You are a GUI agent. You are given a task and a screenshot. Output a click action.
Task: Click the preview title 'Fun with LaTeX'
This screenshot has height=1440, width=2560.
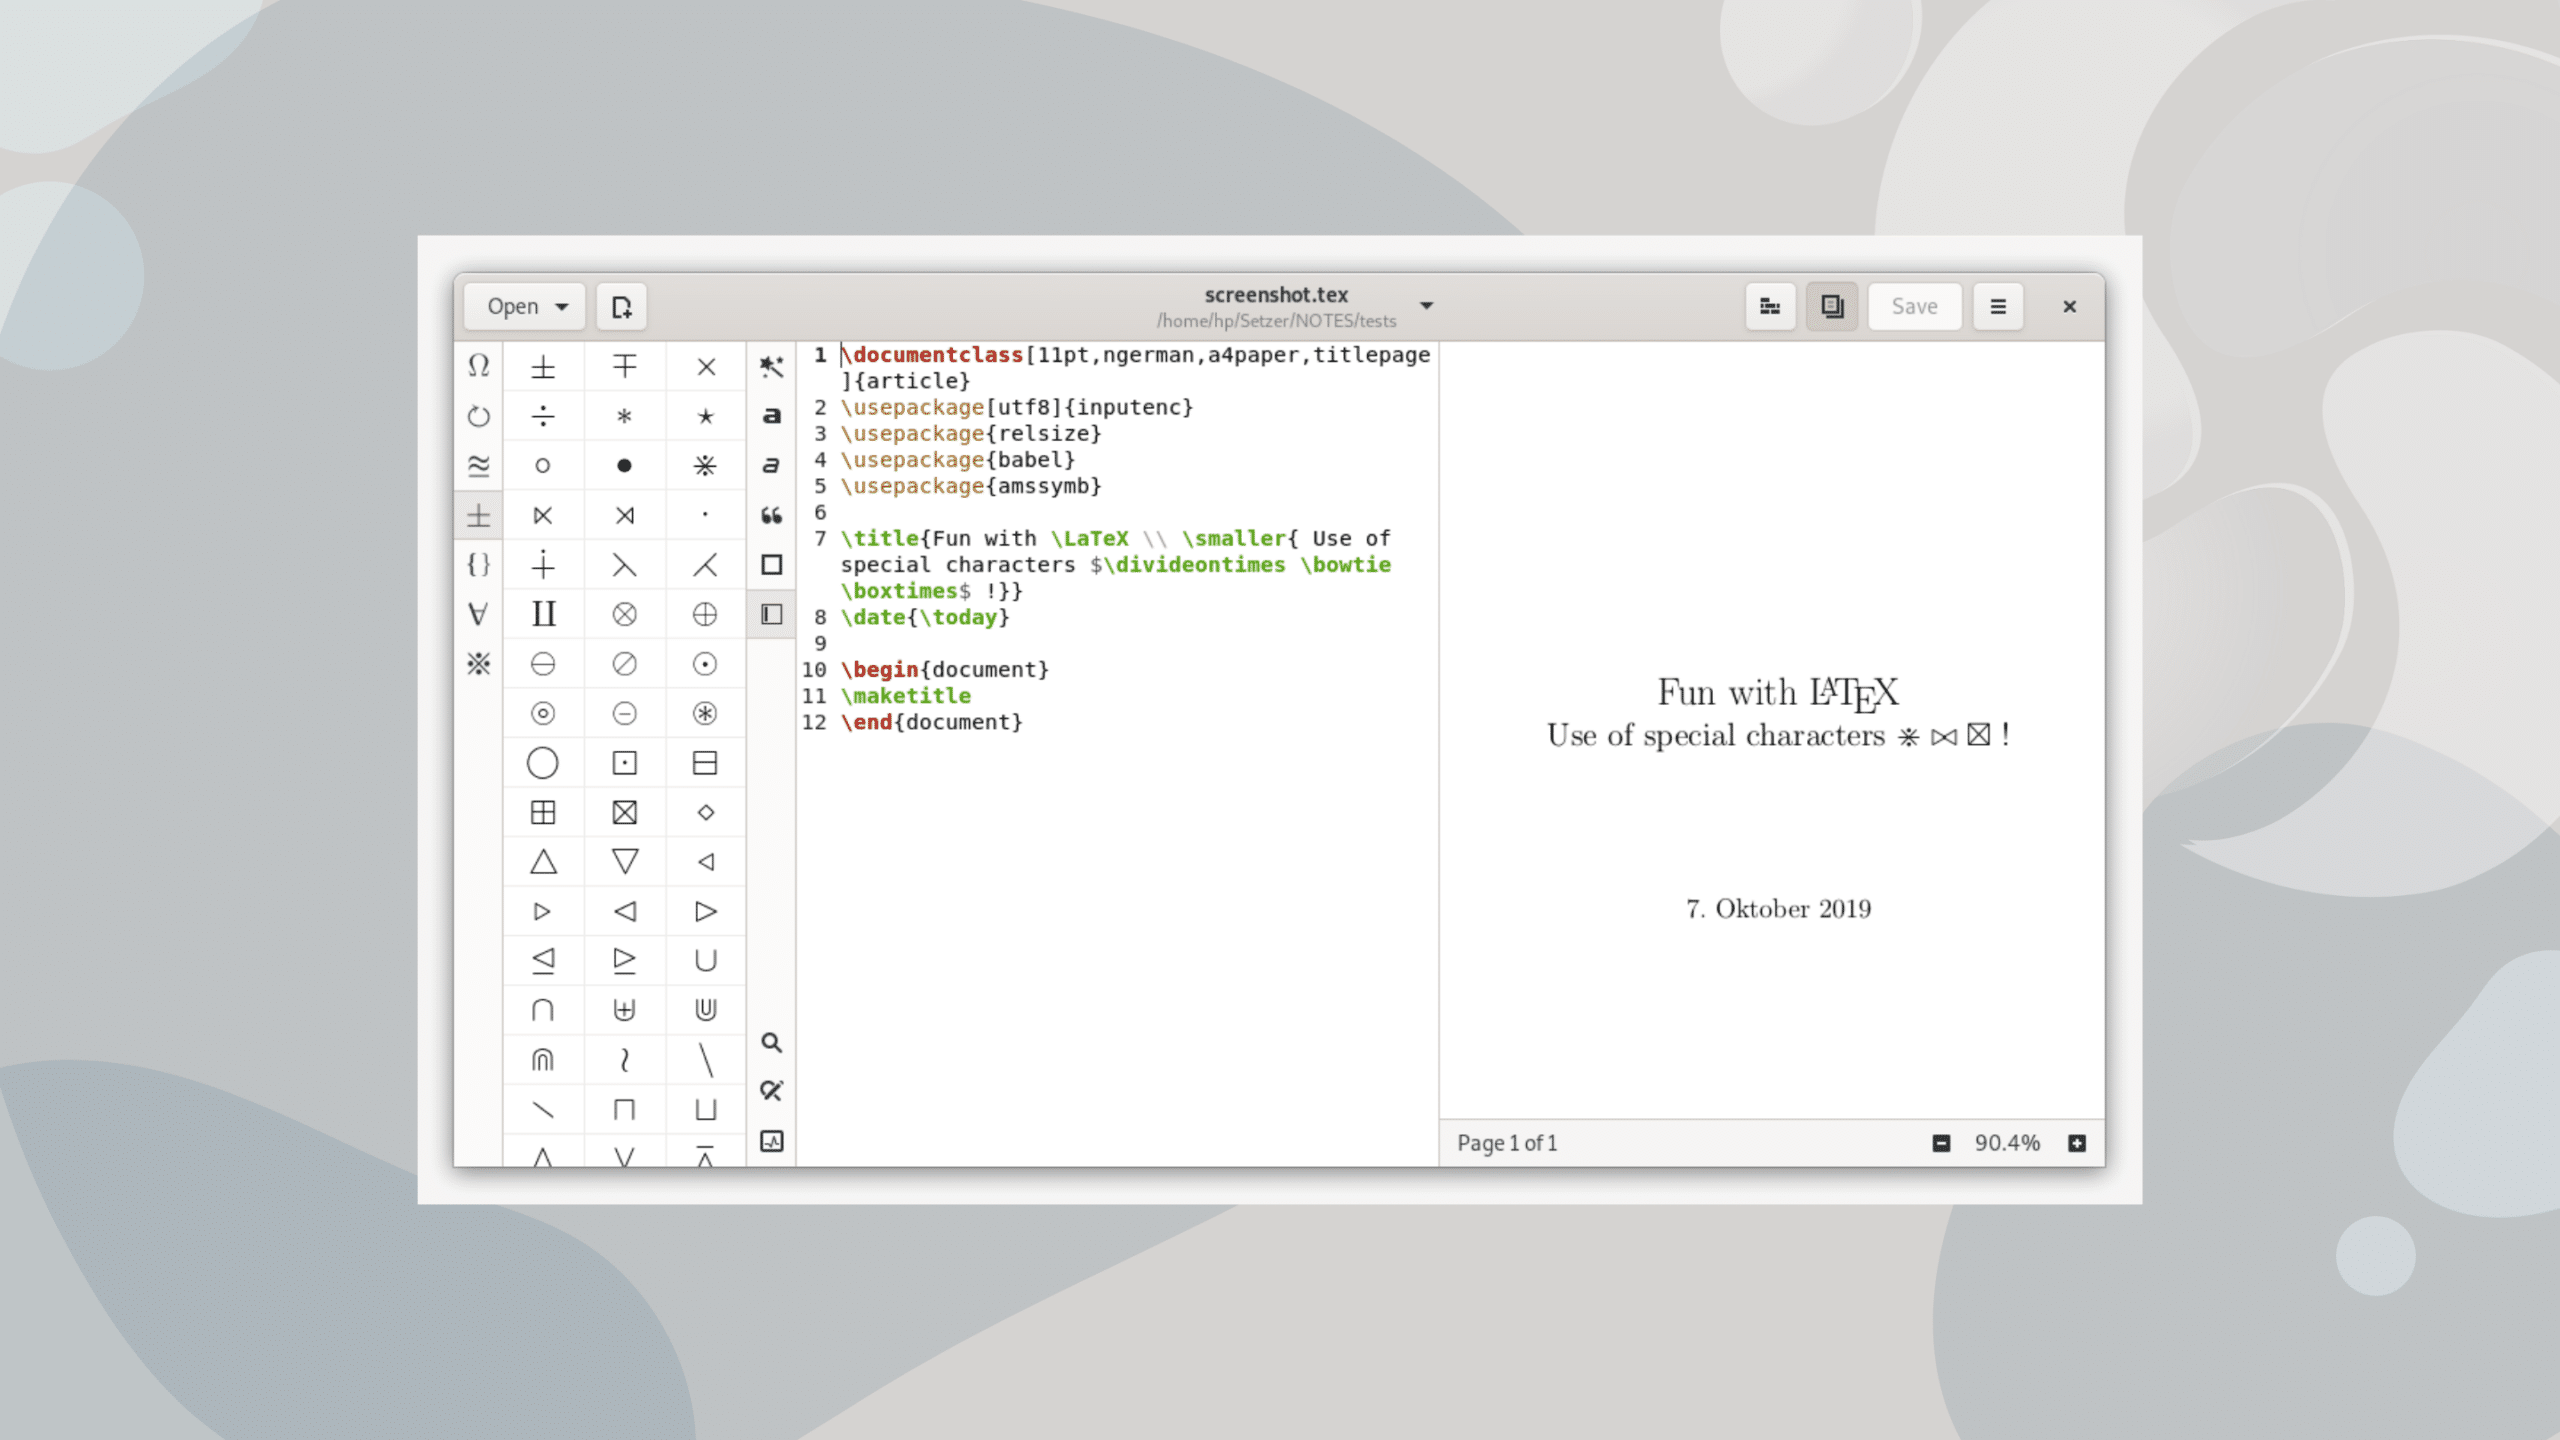pos(1777,693)
